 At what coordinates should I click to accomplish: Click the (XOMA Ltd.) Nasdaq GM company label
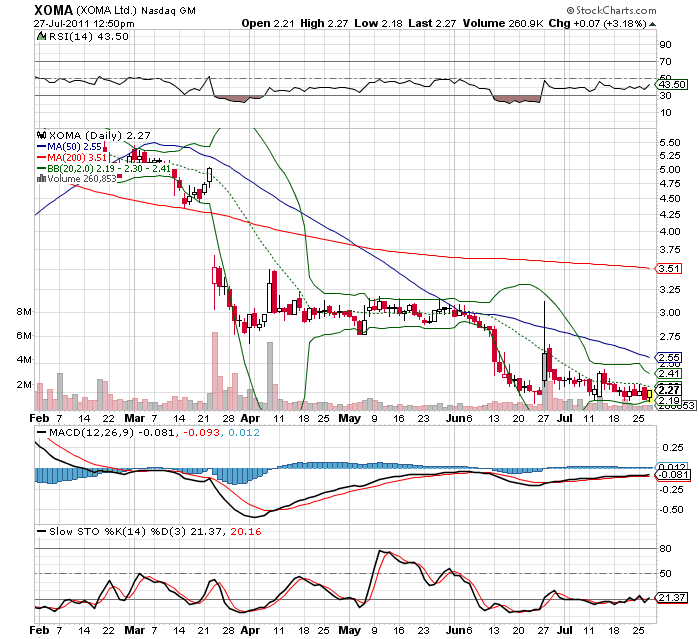pyautogui.click(x=136, y=11)
